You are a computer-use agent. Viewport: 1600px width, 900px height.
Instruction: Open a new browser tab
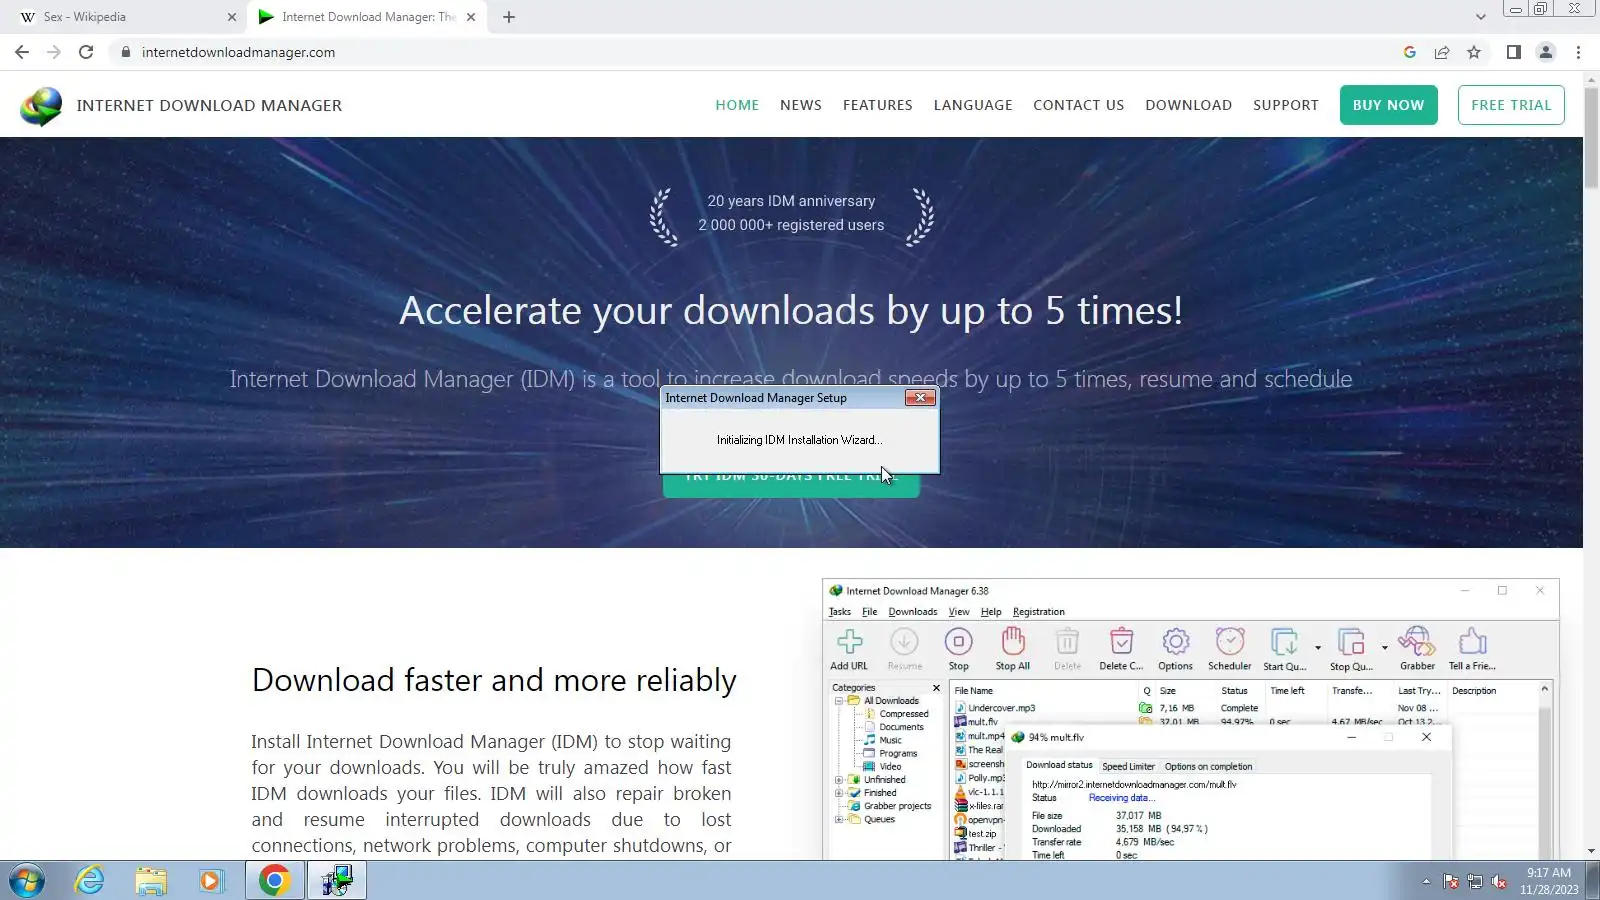(509, 17)
